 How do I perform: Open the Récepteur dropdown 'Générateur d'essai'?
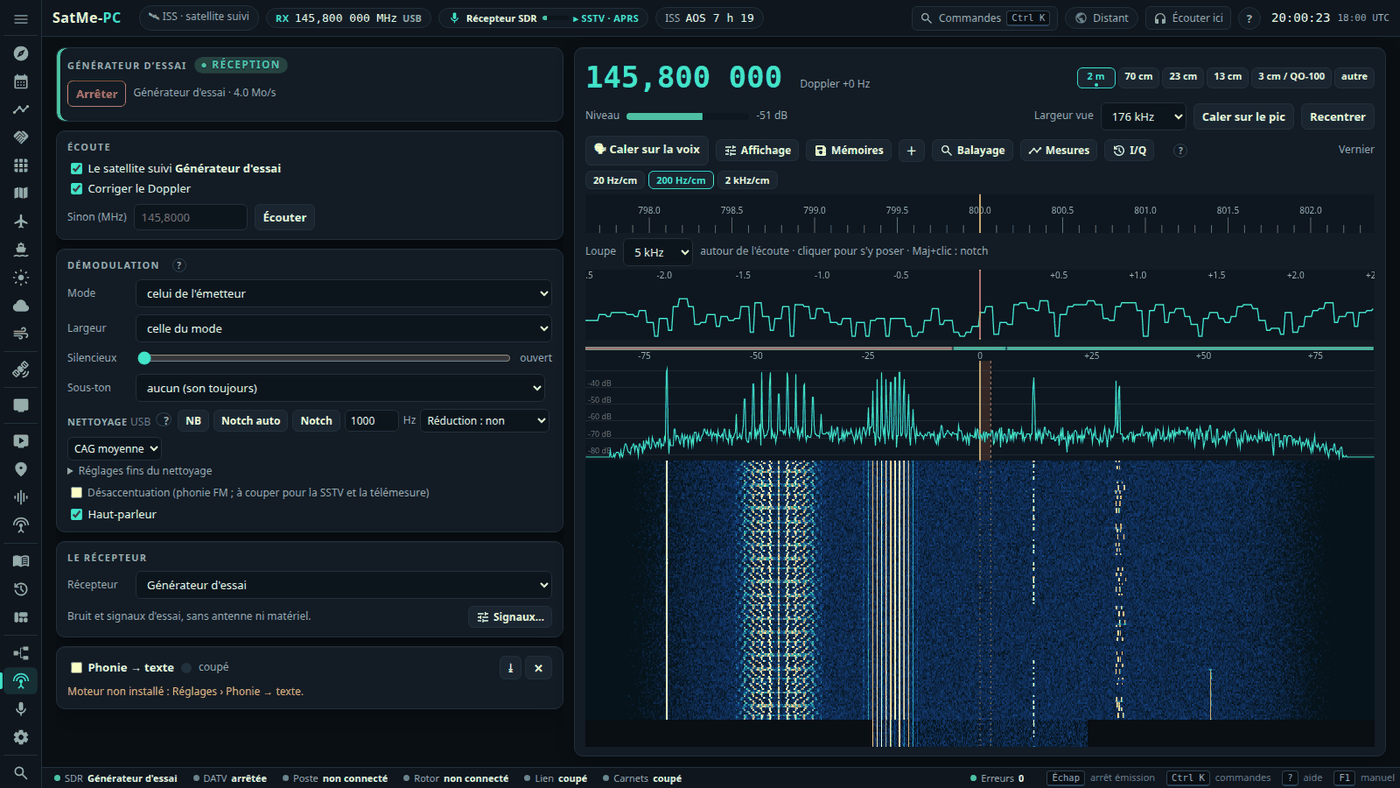343,585
